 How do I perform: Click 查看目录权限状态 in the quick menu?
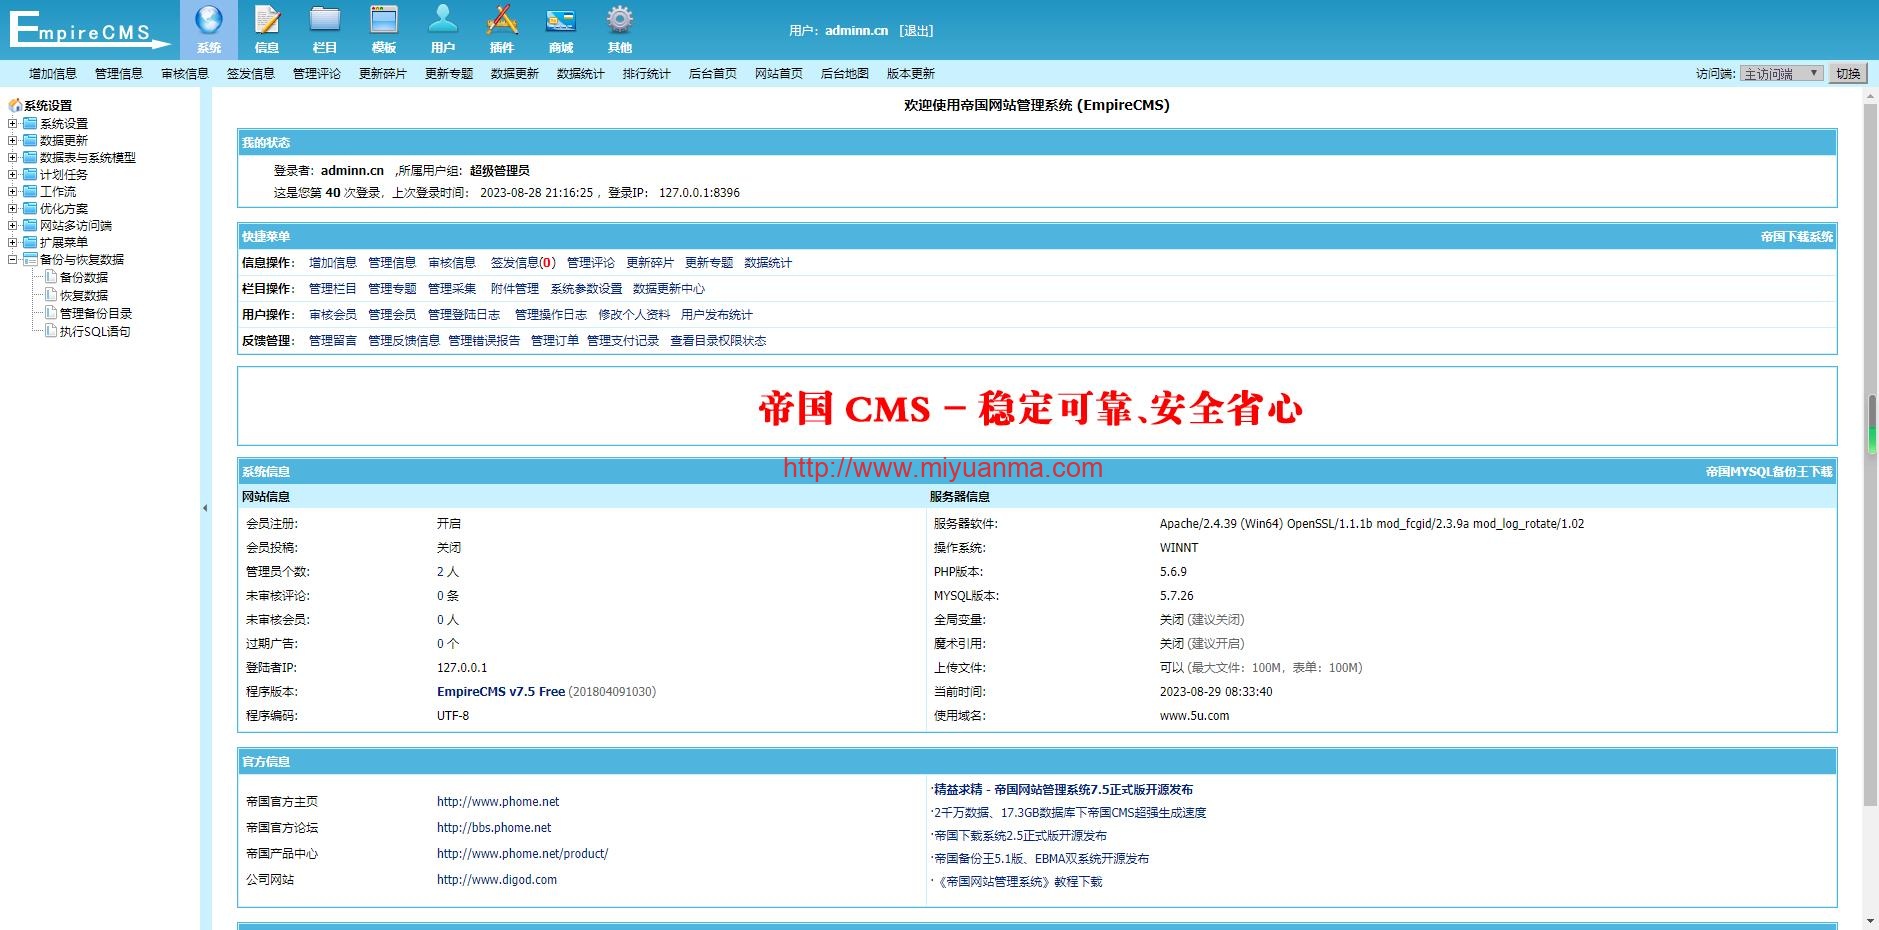(x=718, y=341)
